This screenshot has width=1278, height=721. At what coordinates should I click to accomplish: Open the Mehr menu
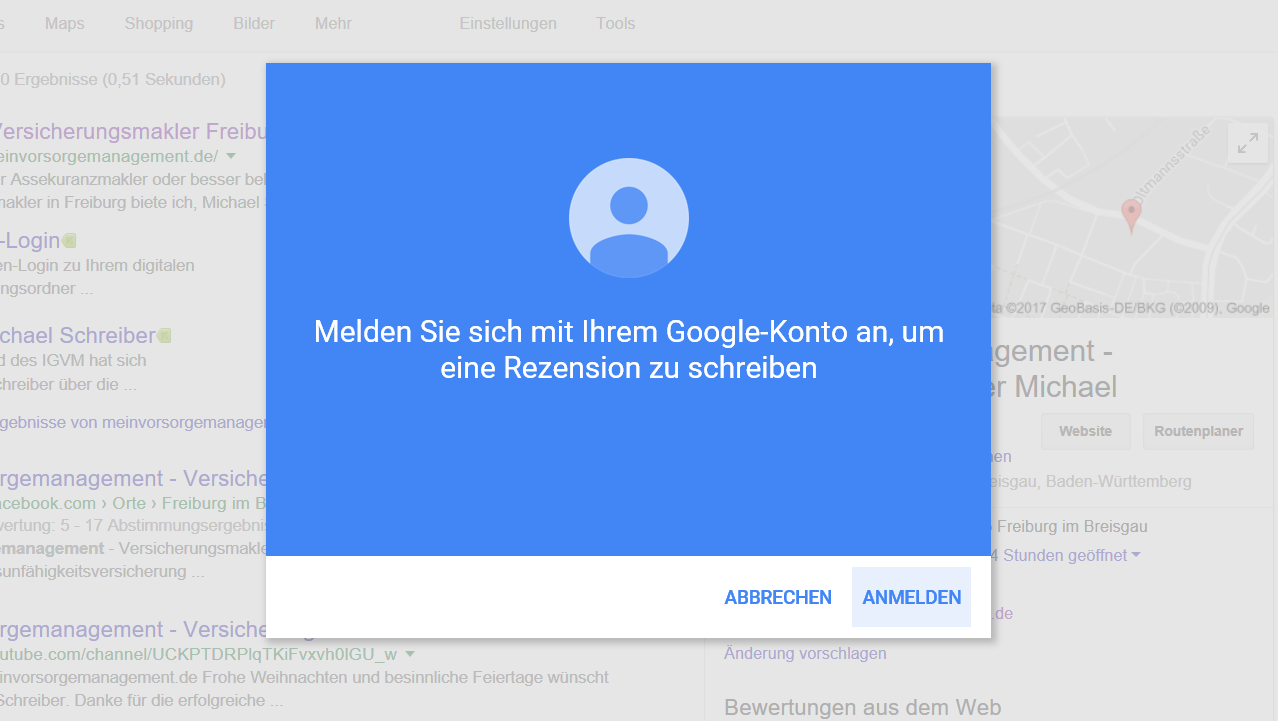[x=333, y=23]
